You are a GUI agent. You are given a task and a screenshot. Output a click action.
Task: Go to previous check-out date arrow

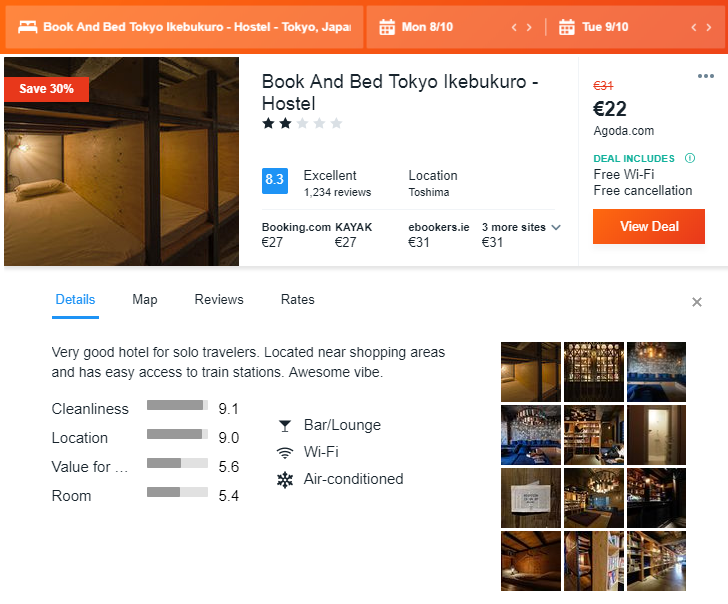click(694, 27)
